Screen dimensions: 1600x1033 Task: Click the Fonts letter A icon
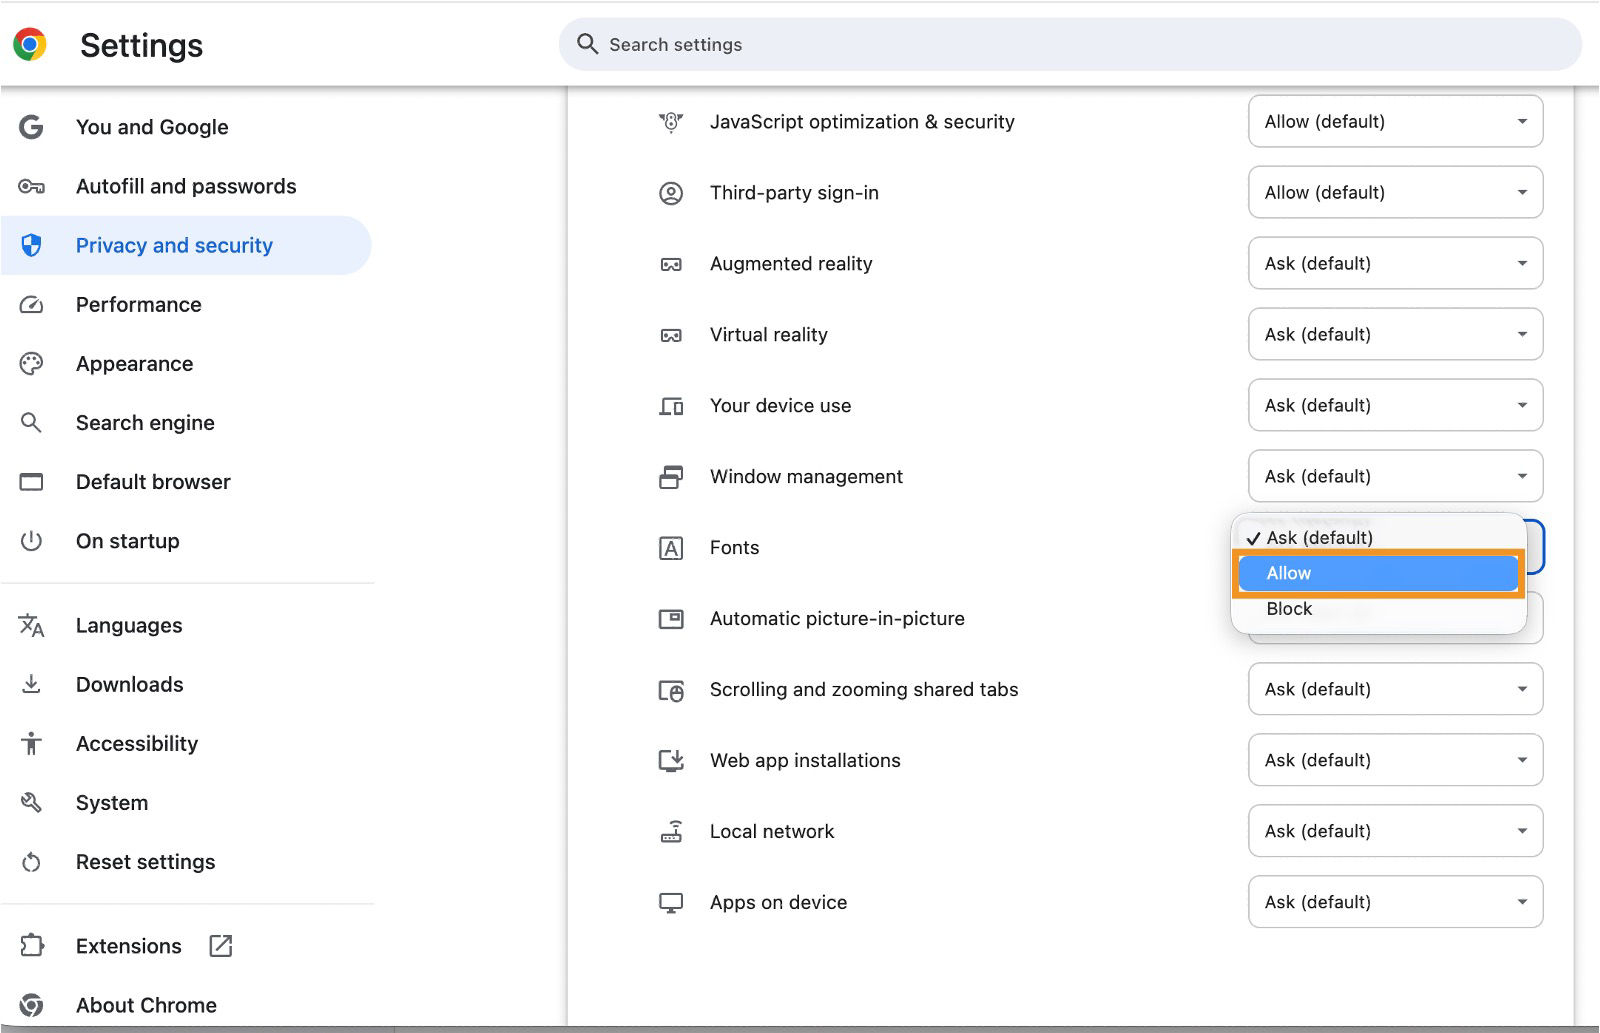(671, 548)
